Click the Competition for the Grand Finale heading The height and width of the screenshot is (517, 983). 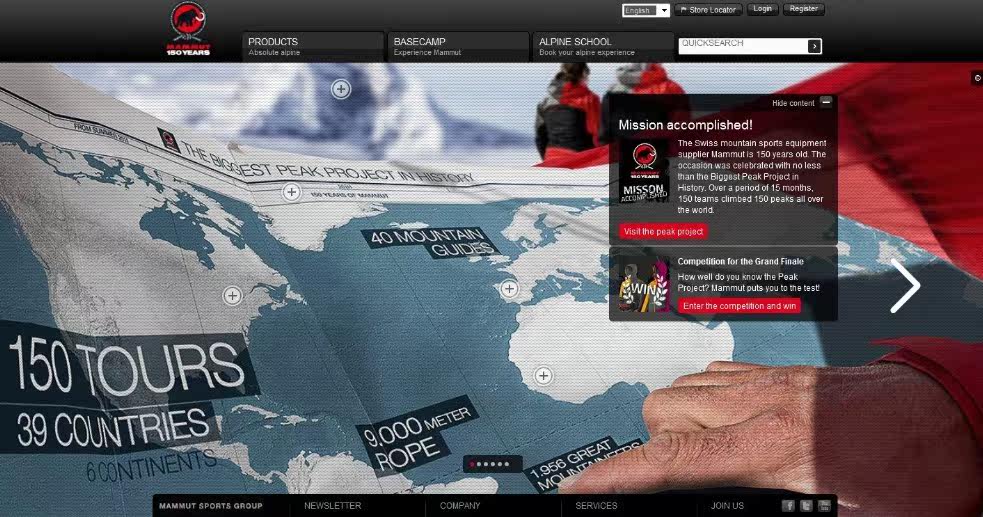coord(740,261)
